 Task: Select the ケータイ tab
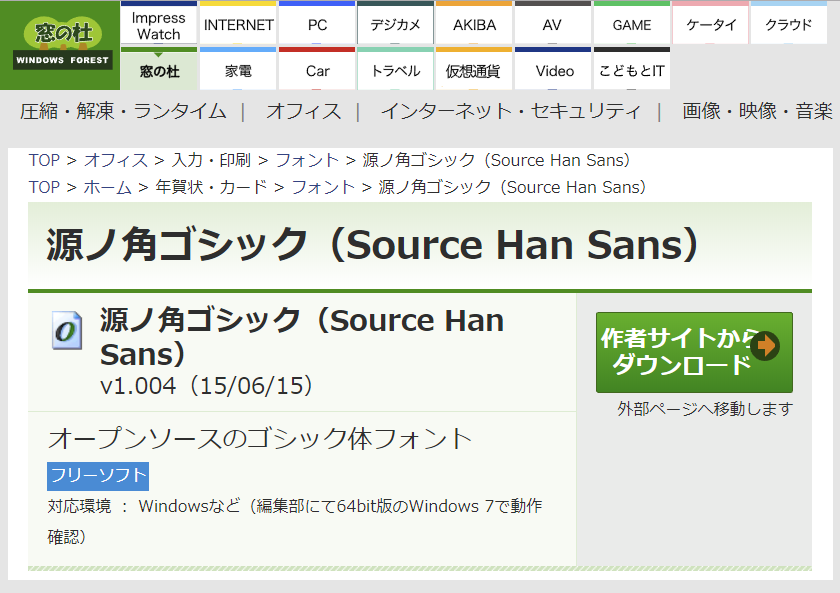(x=710, y=25)
